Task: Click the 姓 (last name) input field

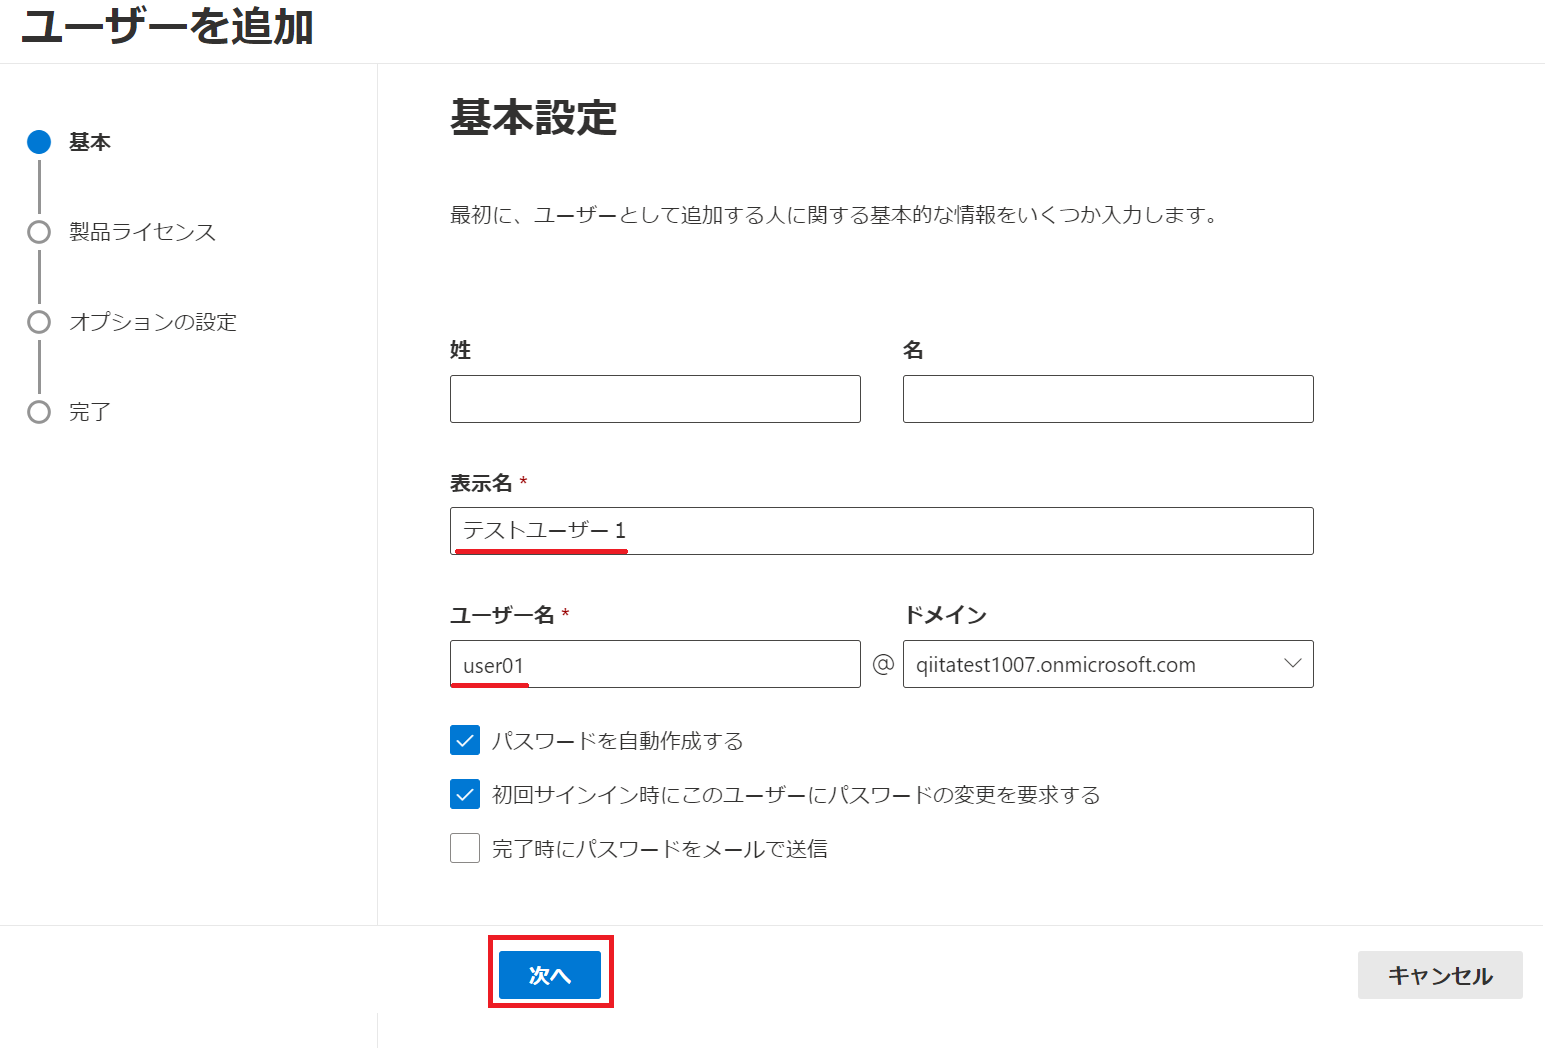Action: coord(655,399)
